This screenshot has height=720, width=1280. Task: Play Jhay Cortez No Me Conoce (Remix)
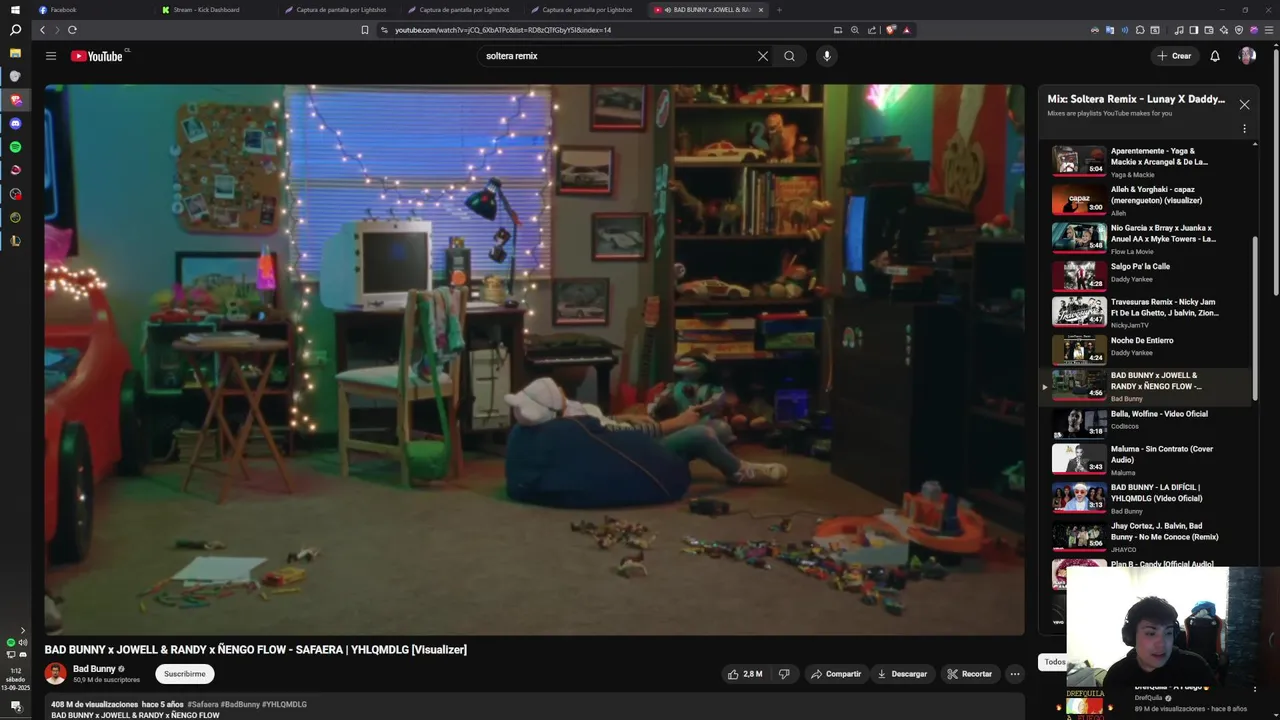coord(1150,536)
